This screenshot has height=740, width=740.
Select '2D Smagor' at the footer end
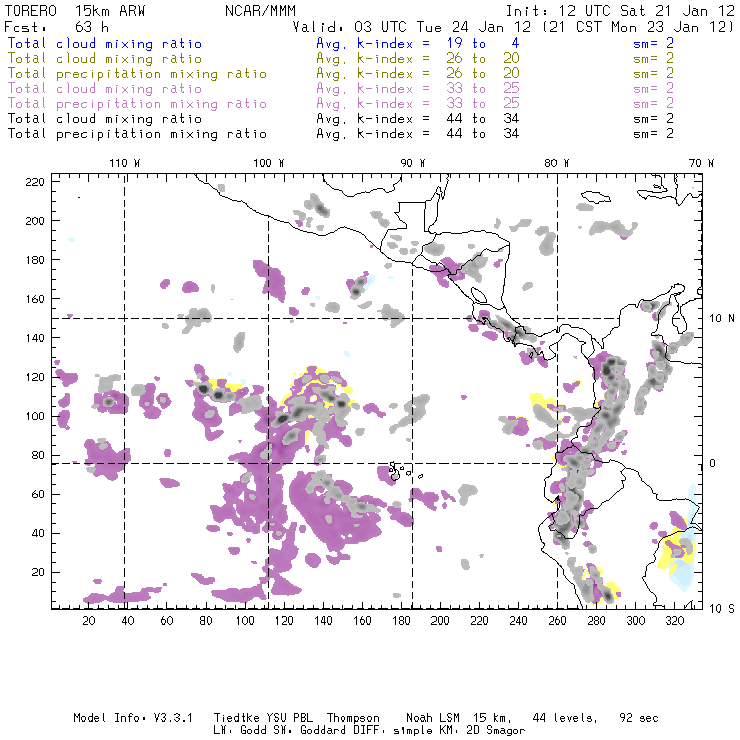496,731
